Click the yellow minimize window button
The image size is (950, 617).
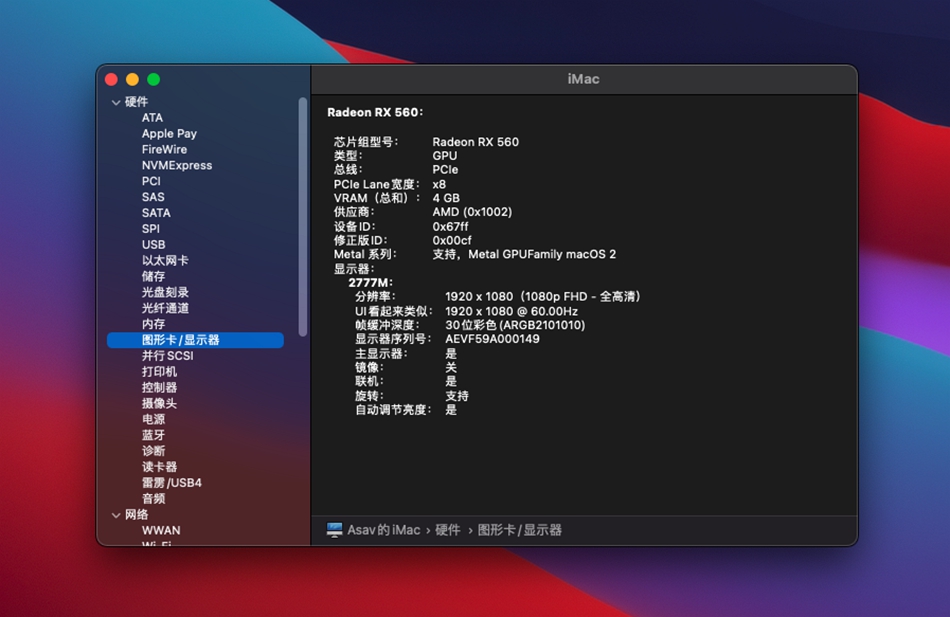point(132,79)
